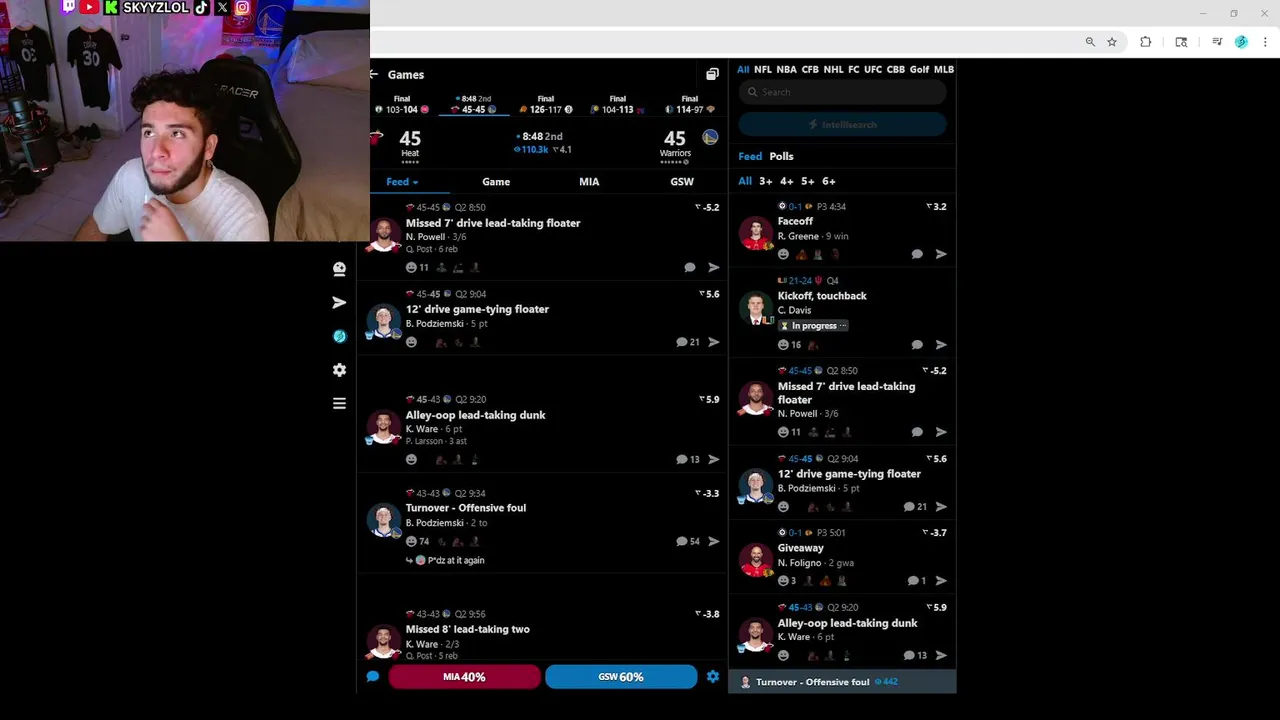Open the blue chat bubble beside MIA 40%

373,677
